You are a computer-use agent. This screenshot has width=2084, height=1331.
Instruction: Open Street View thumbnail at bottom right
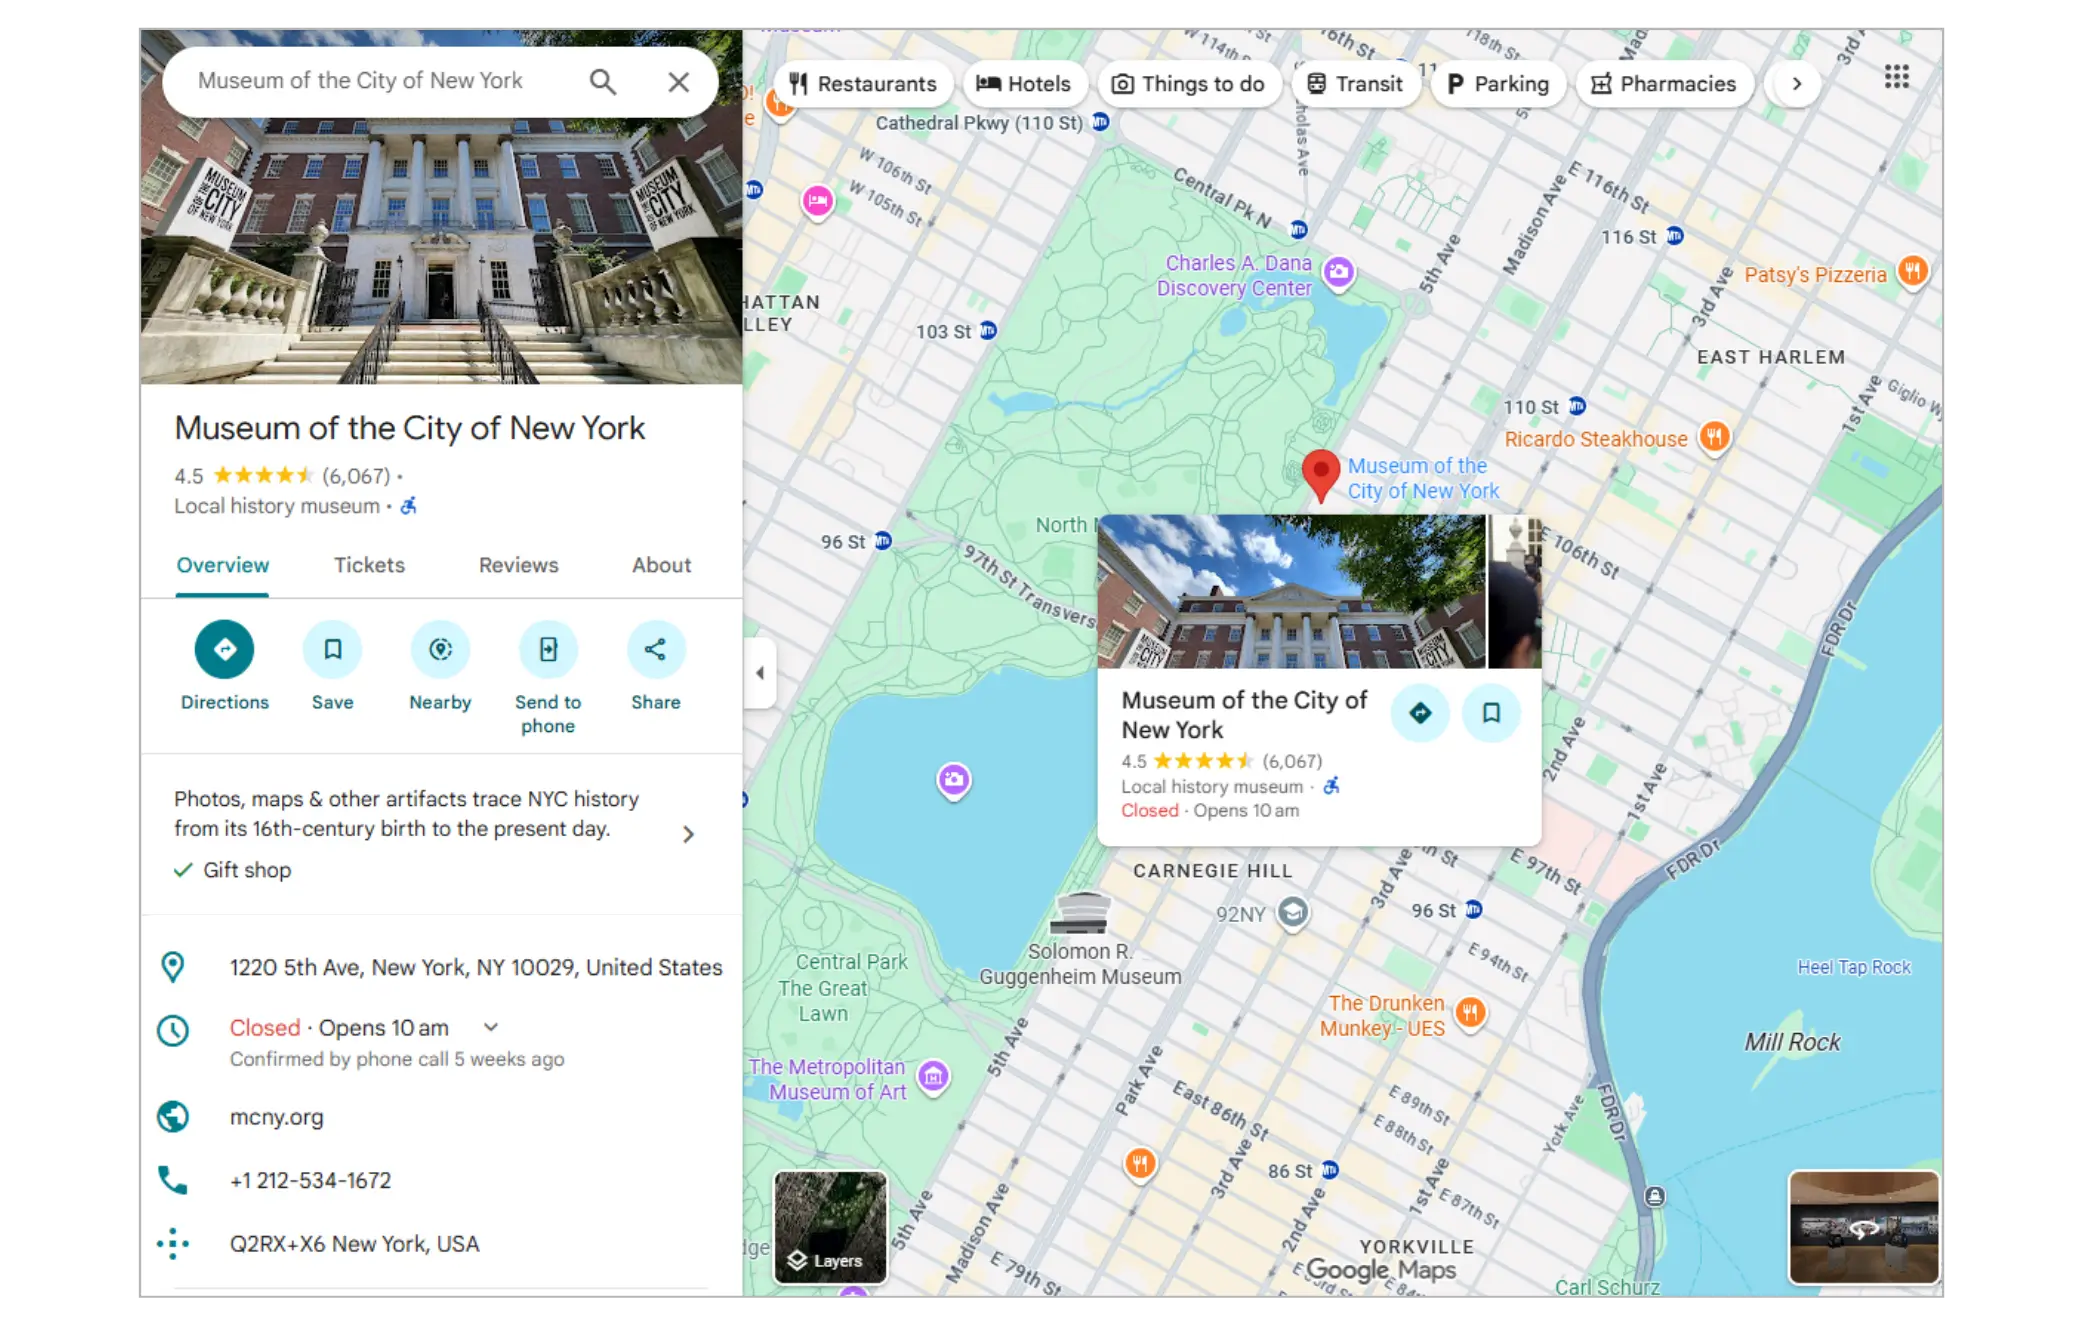[1863, 1227]
